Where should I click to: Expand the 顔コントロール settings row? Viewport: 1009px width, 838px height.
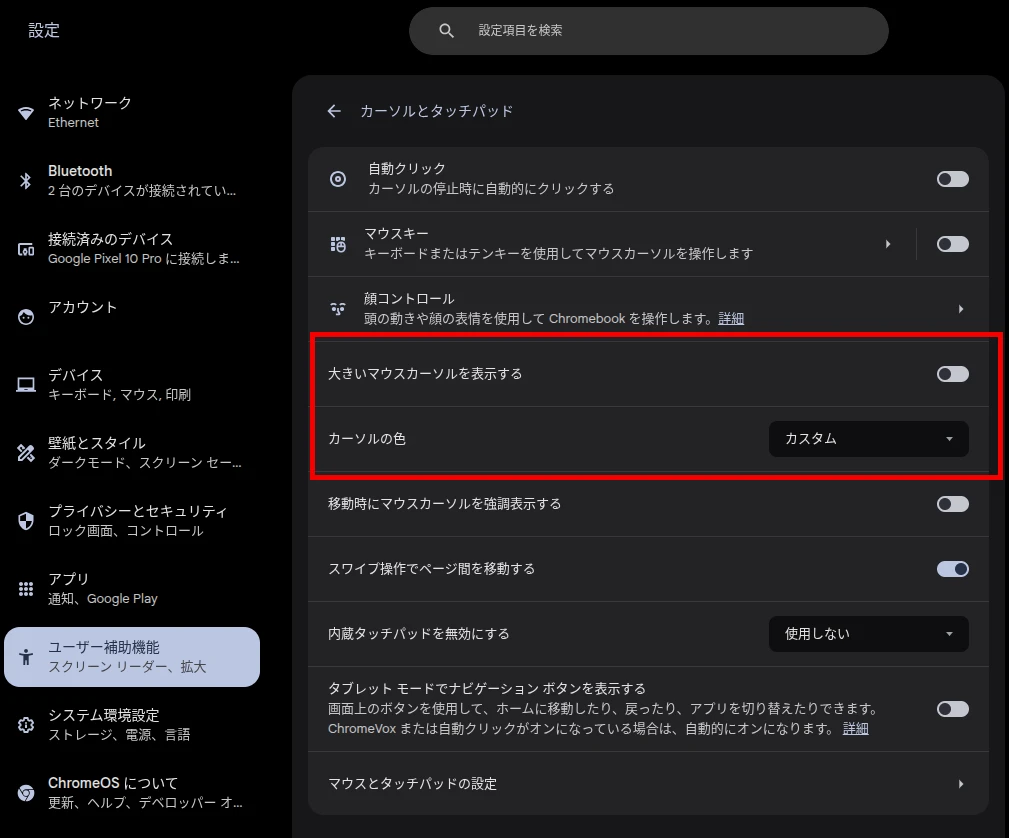tap(959, 307)
